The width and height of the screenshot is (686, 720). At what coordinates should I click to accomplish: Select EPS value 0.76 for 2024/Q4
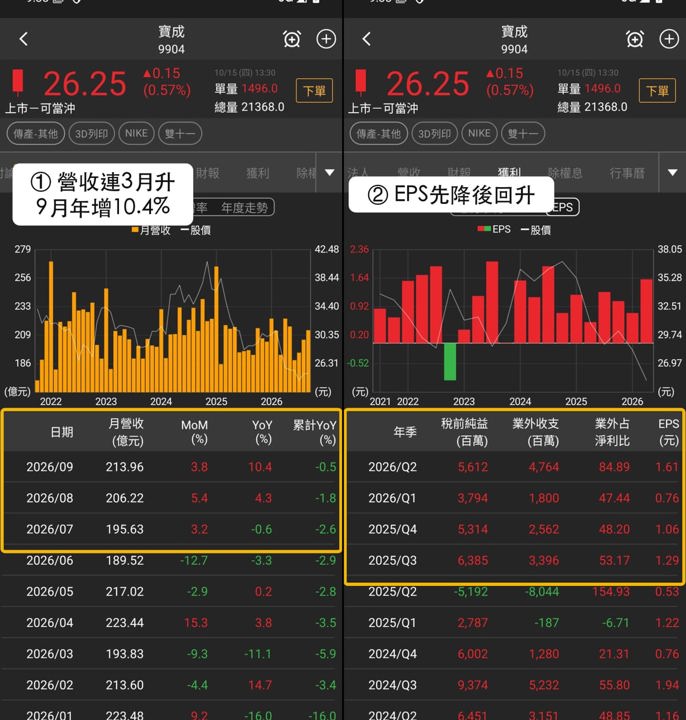667,654
